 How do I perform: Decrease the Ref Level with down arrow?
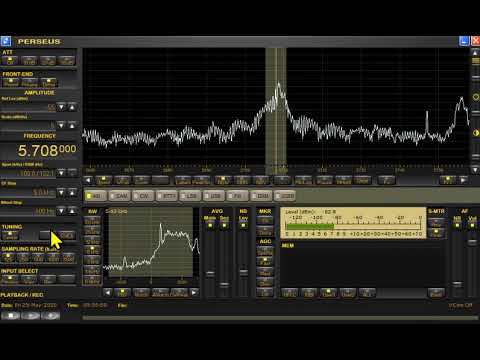pyautogui.click(x=61, y=107)
